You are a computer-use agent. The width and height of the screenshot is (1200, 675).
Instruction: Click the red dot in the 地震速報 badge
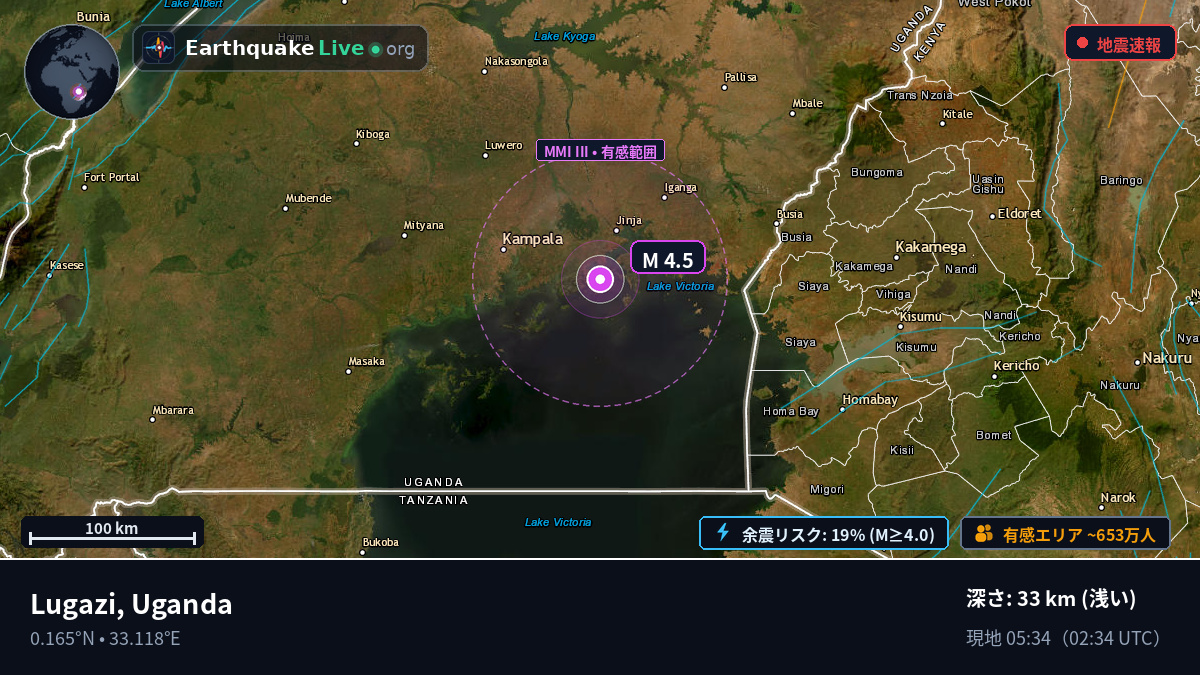click(1082, 43)
